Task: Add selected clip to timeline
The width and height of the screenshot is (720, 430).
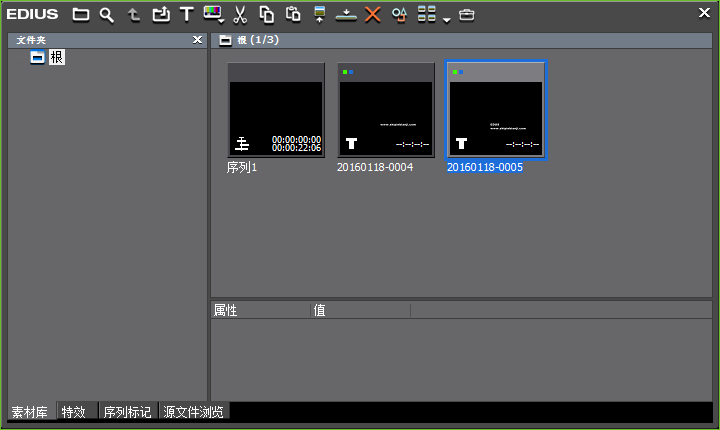Action: pos(346,16)
